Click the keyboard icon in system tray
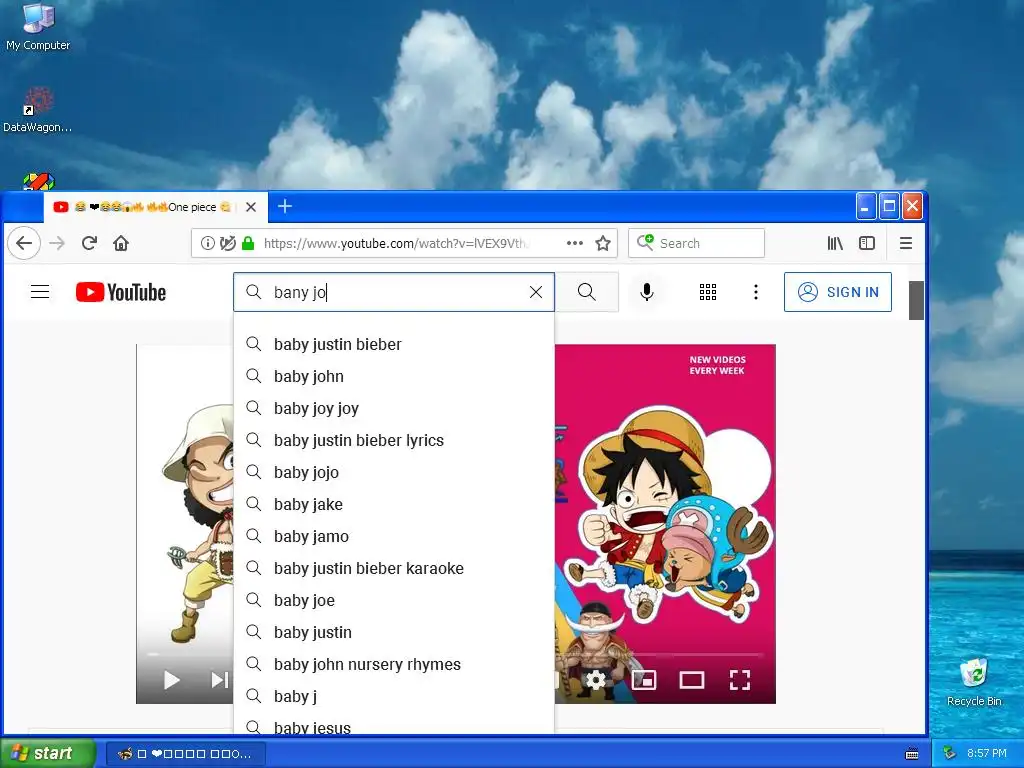The height and width of the screenshot is (768, 1024). [912, 754]
